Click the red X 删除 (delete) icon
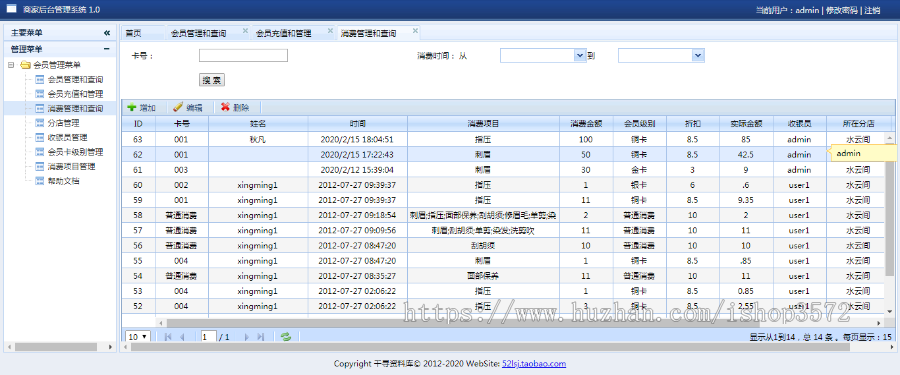Image resolution: width=900 pixels, height=375 pixels. (226, 107)
